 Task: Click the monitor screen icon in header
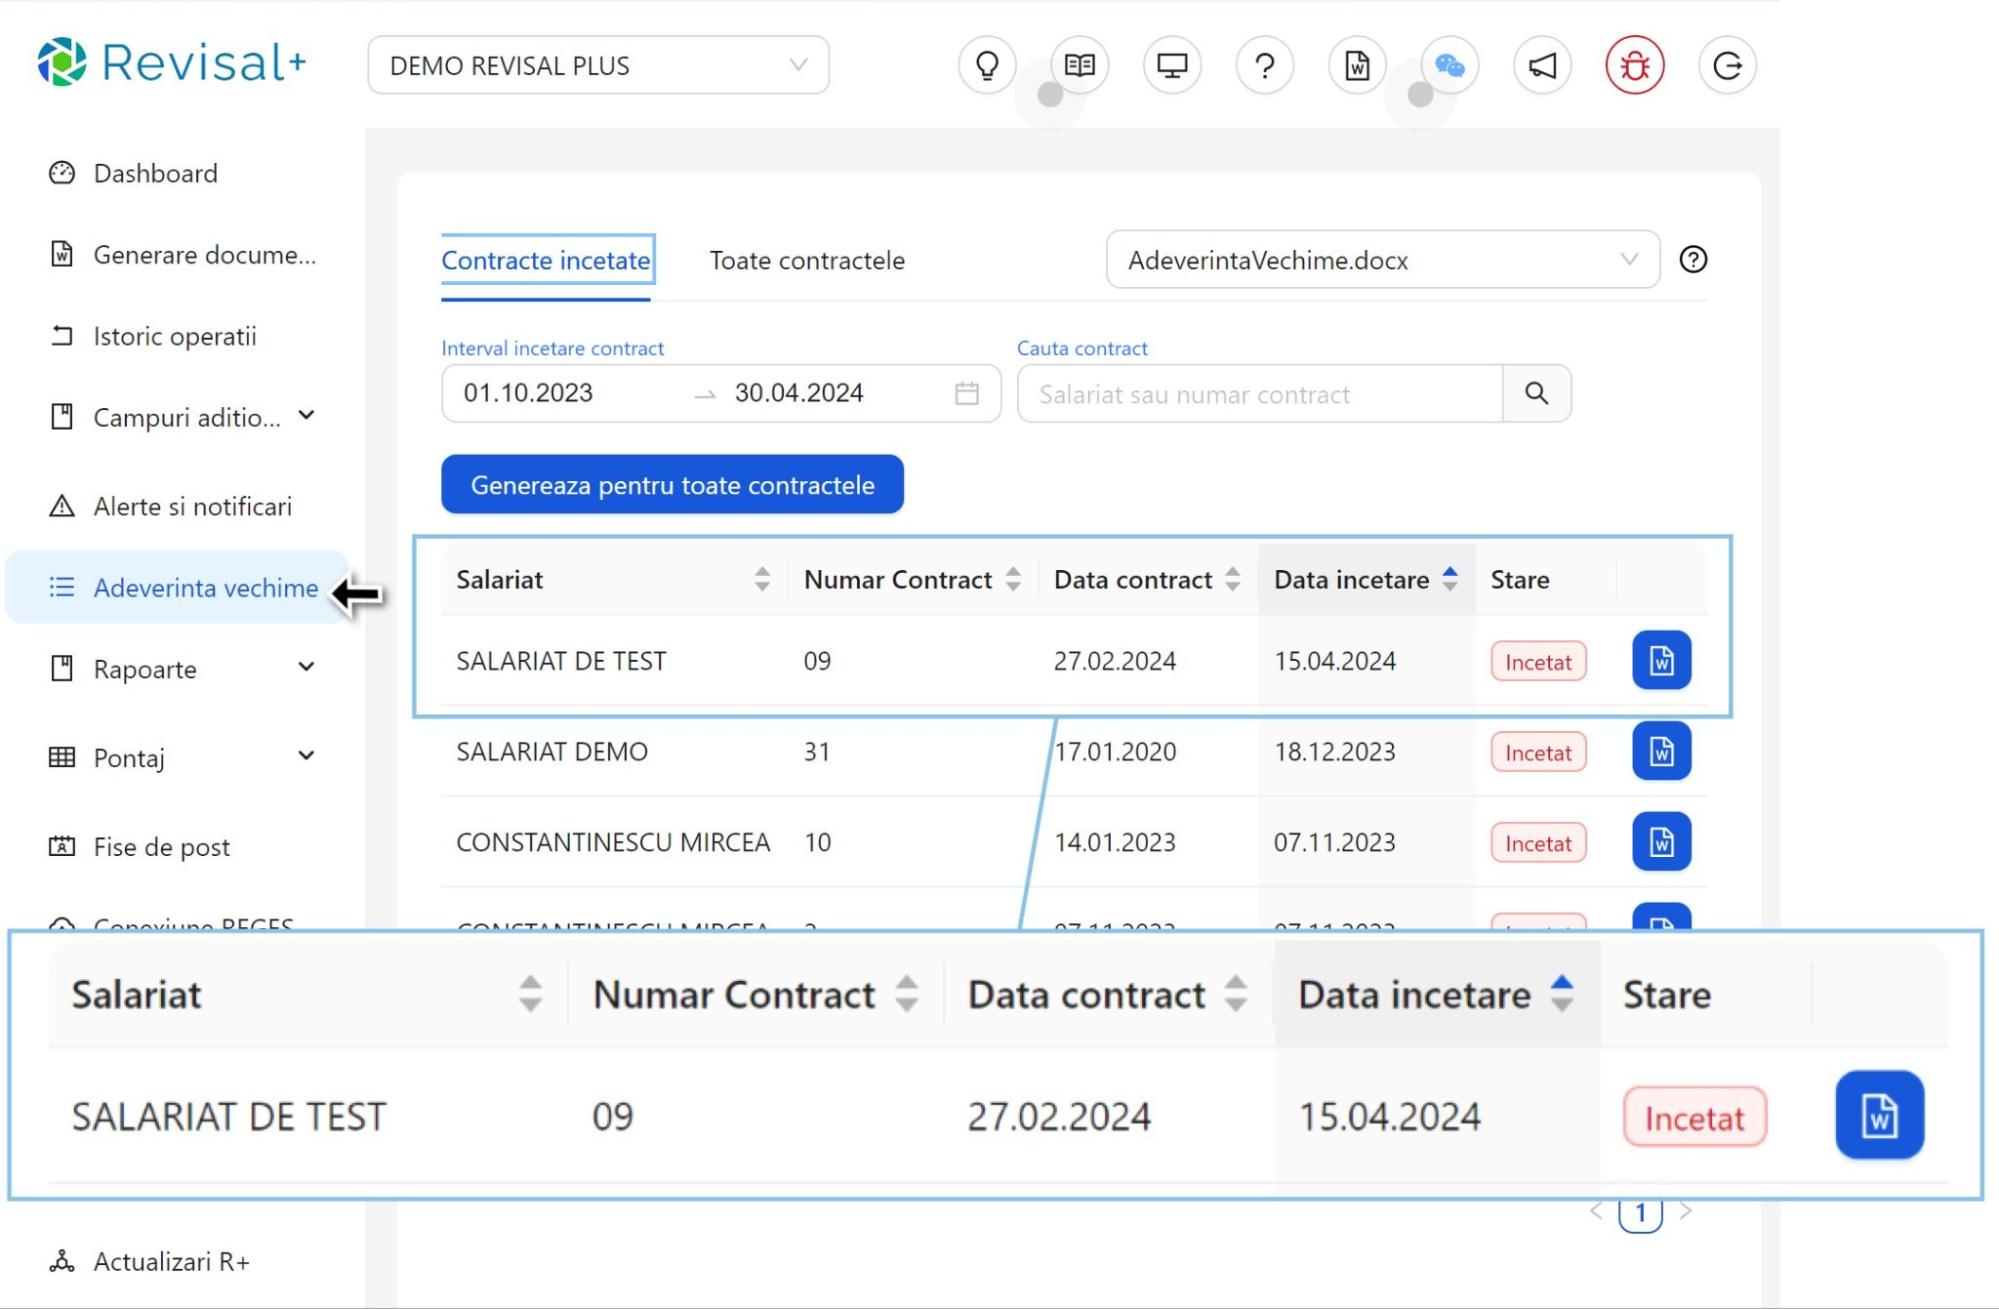[1171, 66]
